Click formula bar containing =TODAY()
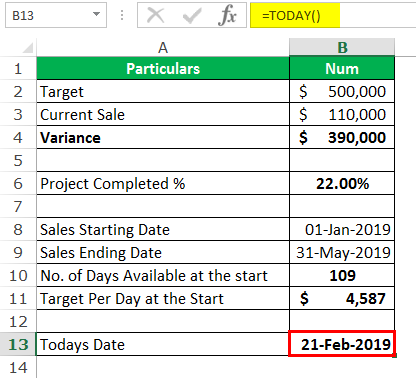The height and width of the screenshot is (378, 416). 333,15
